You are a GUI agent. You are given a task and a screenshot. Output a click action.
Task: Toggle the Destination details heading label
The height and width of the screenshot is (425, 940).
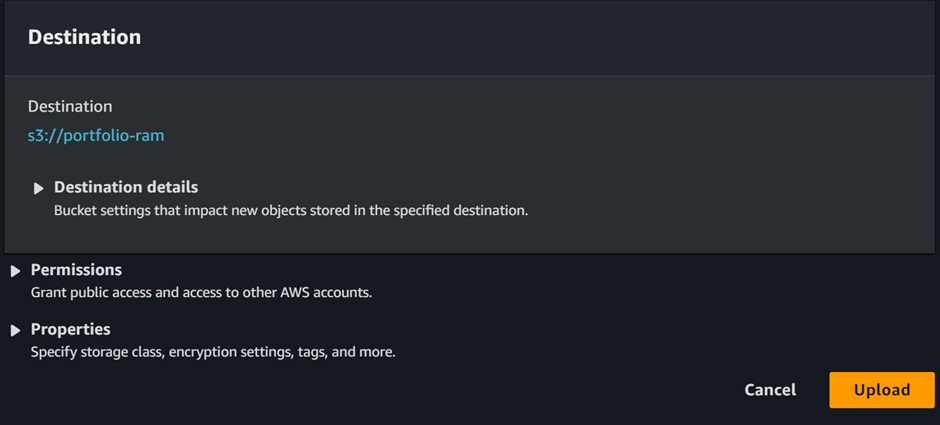(126, 187)
